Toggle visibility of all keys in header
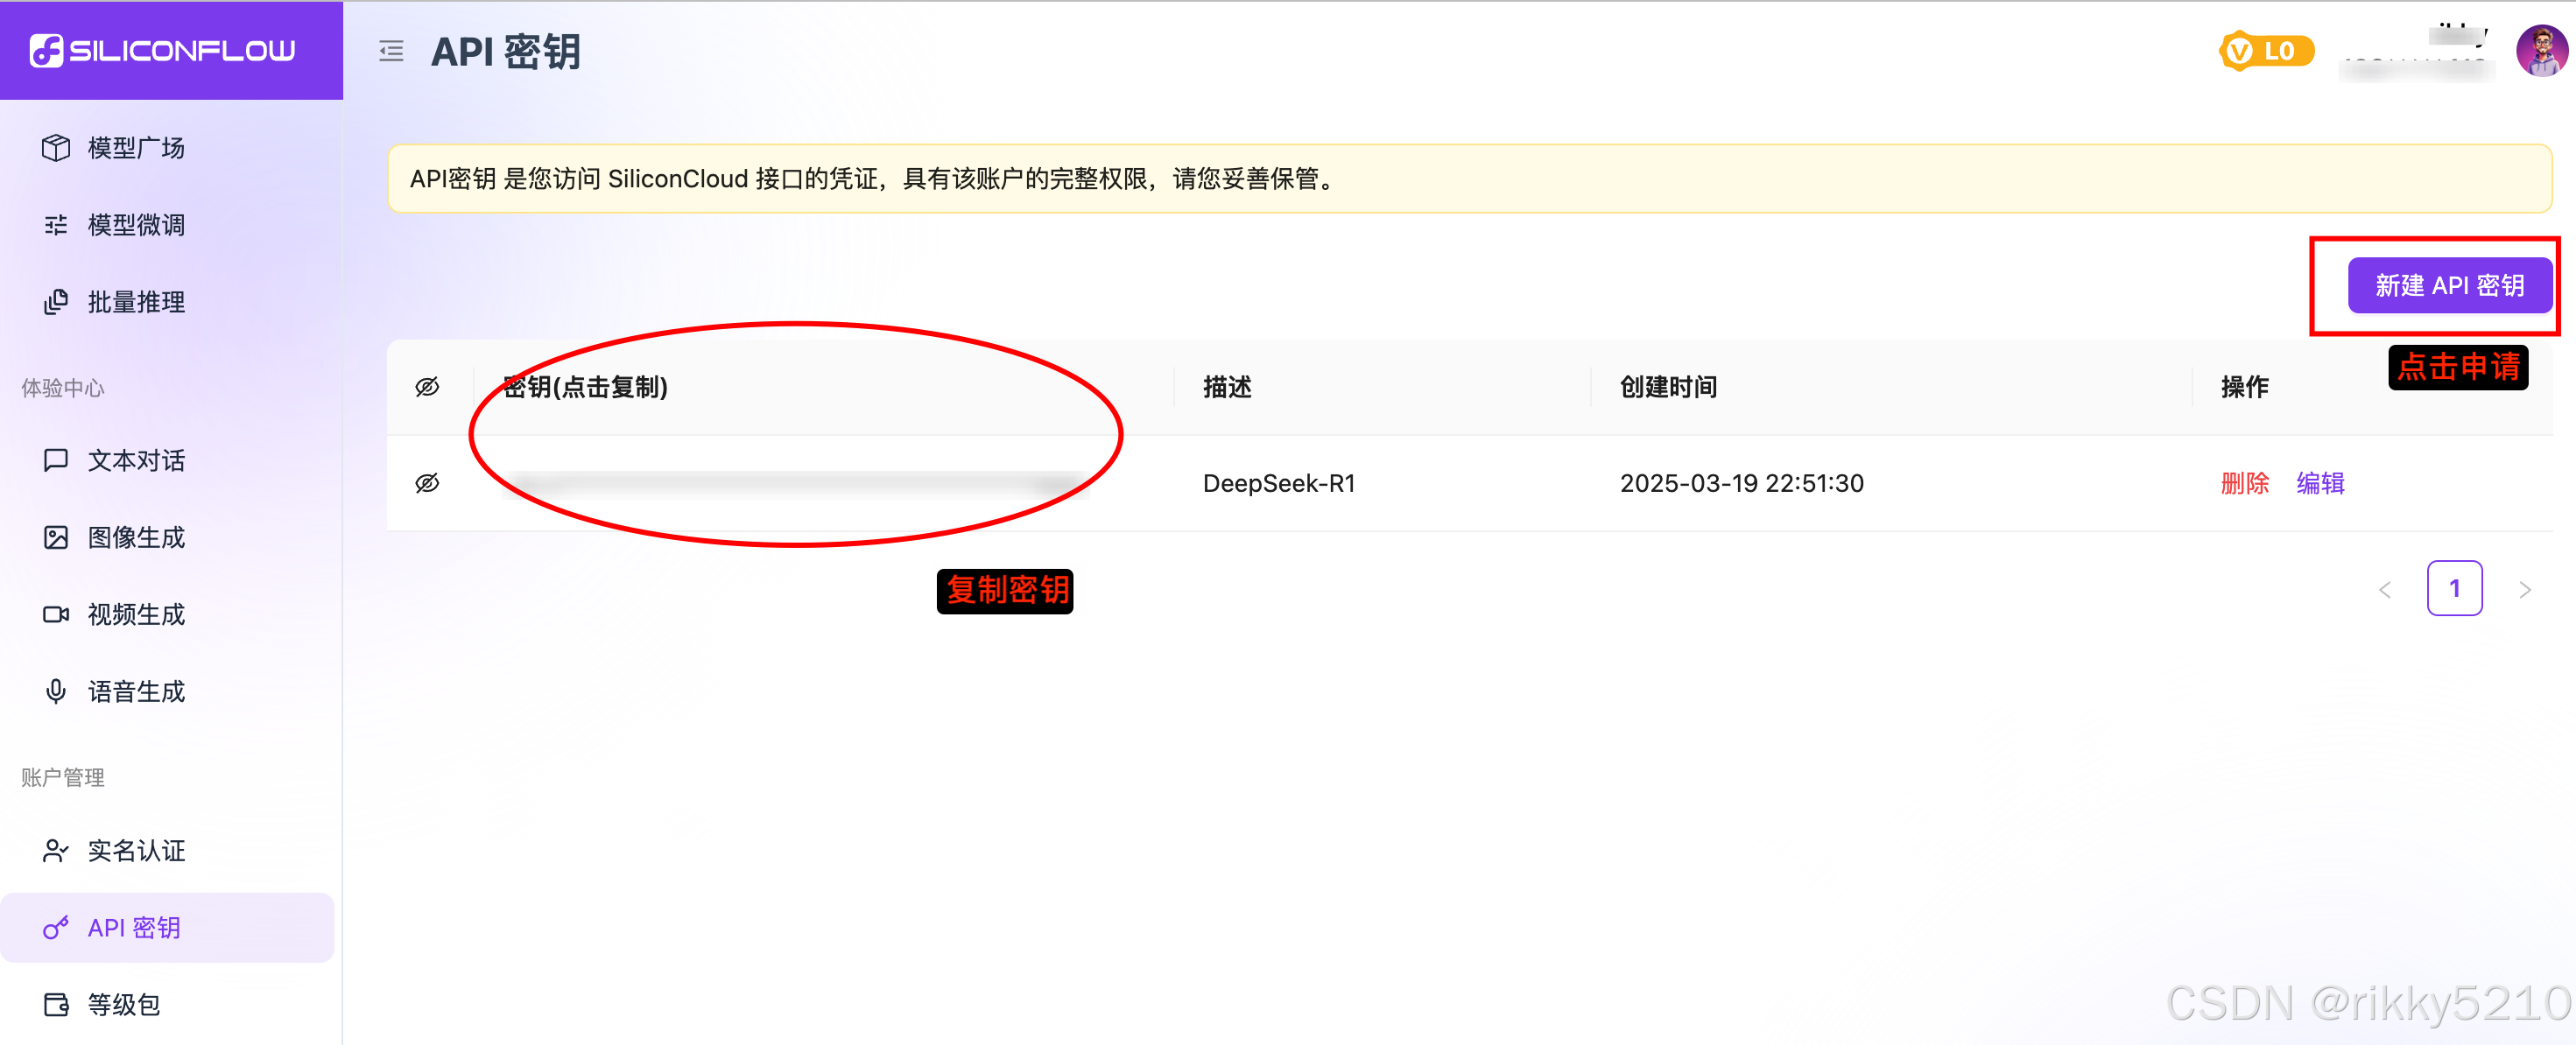This screenshot has height=1045, width=2576. tap(427, 387)
